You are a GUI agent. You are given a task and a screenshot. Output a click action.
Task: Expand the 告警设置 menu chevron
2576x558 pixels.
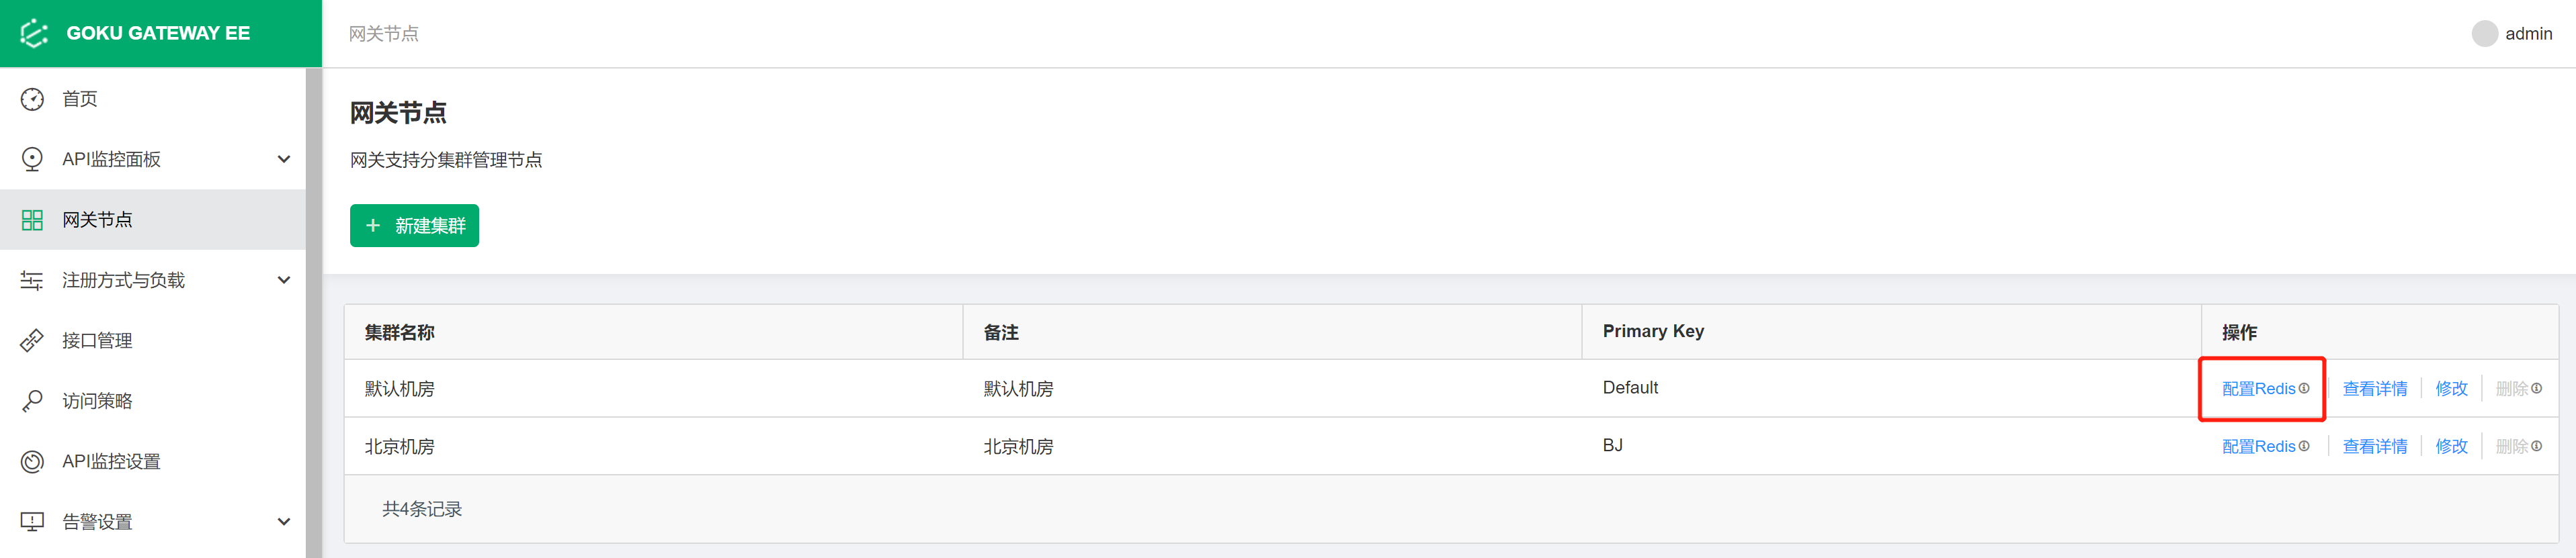[284, 522]
